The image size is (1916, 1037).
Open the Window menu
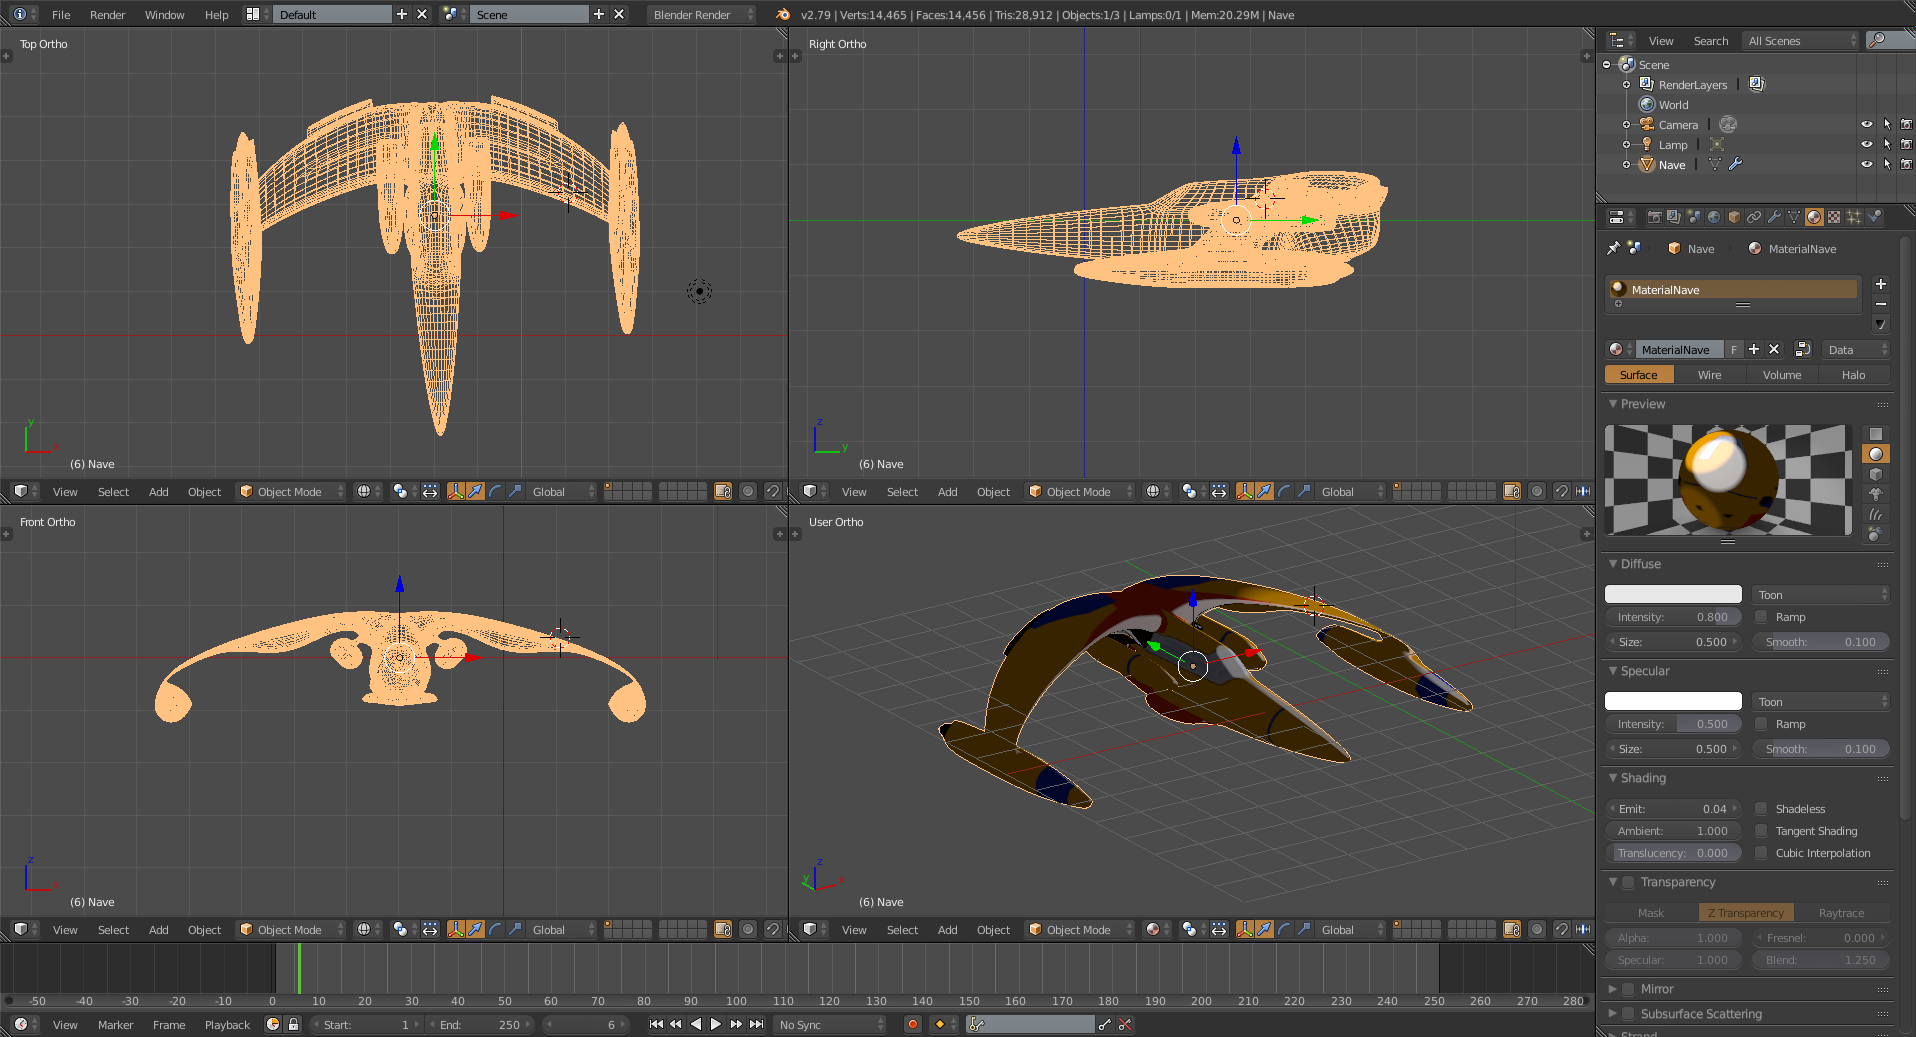[x=165, y=14]
